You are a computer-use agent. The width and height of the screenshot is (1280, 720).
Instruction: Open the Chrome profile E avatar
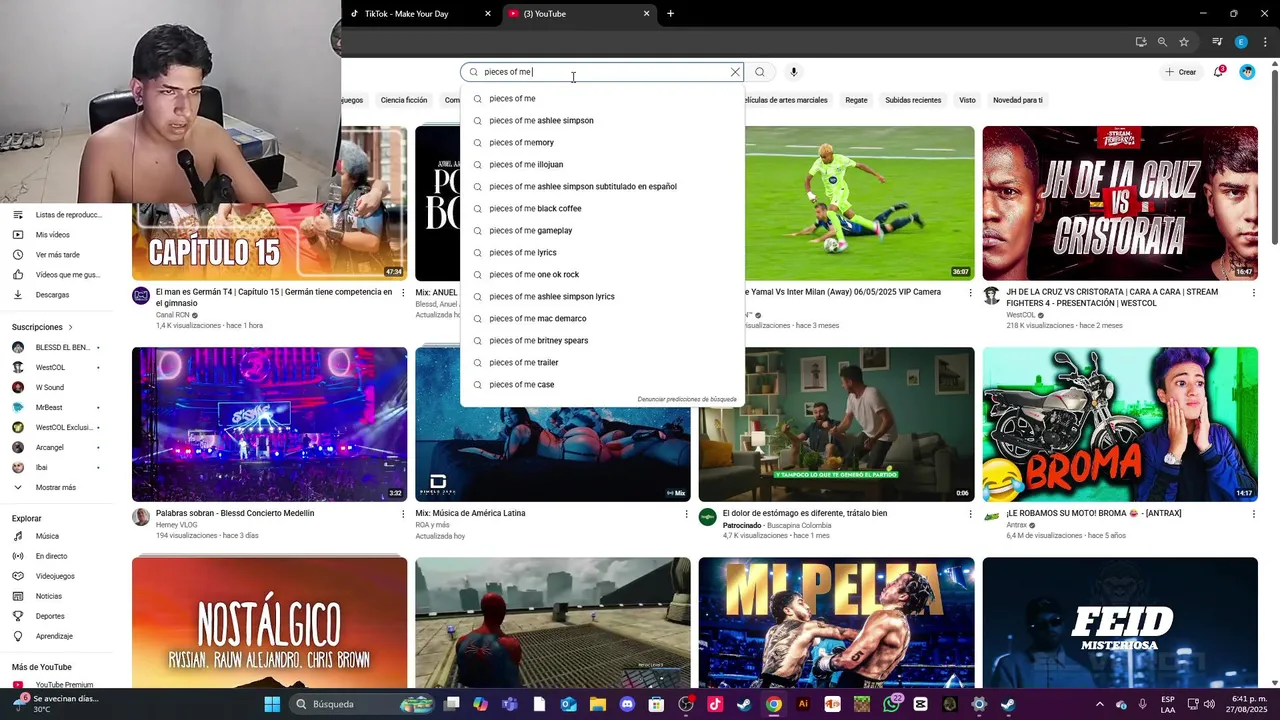point(1241,42)
